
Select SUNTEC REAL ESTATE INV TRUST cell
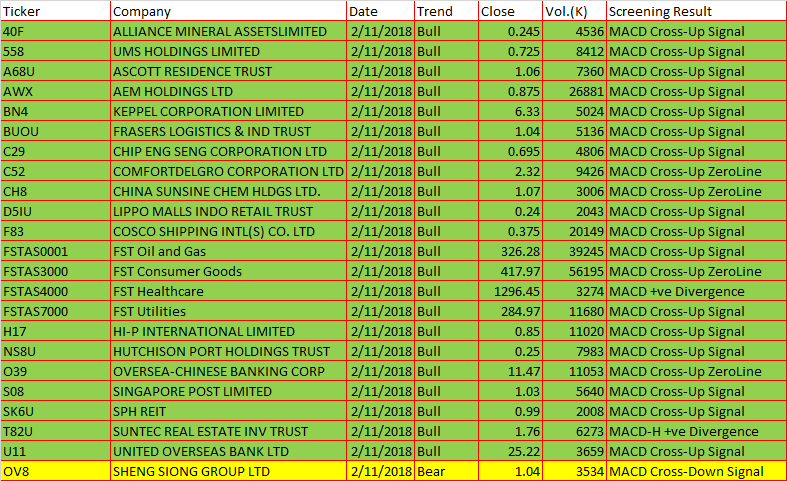coord(228,431)
